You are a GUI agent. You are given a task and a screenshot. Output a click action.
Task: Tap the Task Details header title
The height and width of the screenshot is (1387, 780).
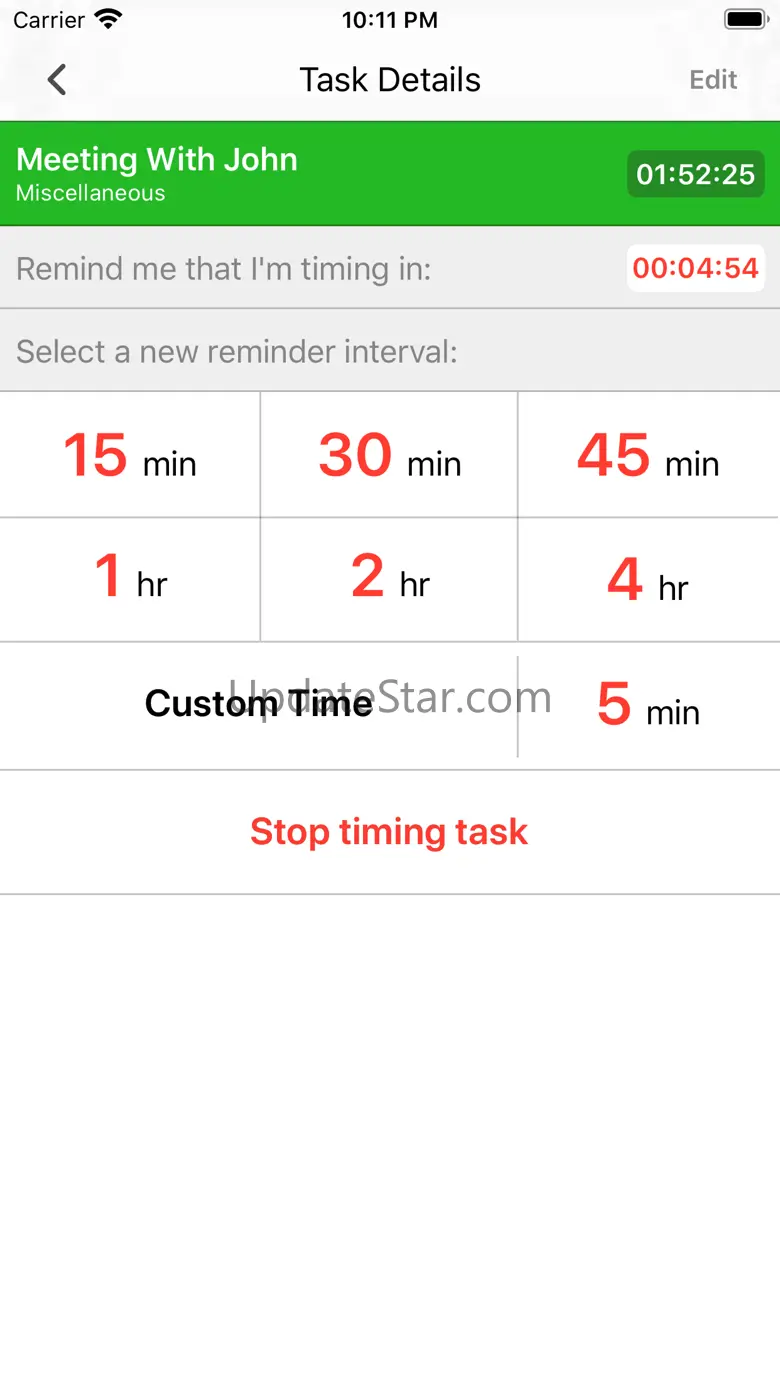click(x=390, y=80)
